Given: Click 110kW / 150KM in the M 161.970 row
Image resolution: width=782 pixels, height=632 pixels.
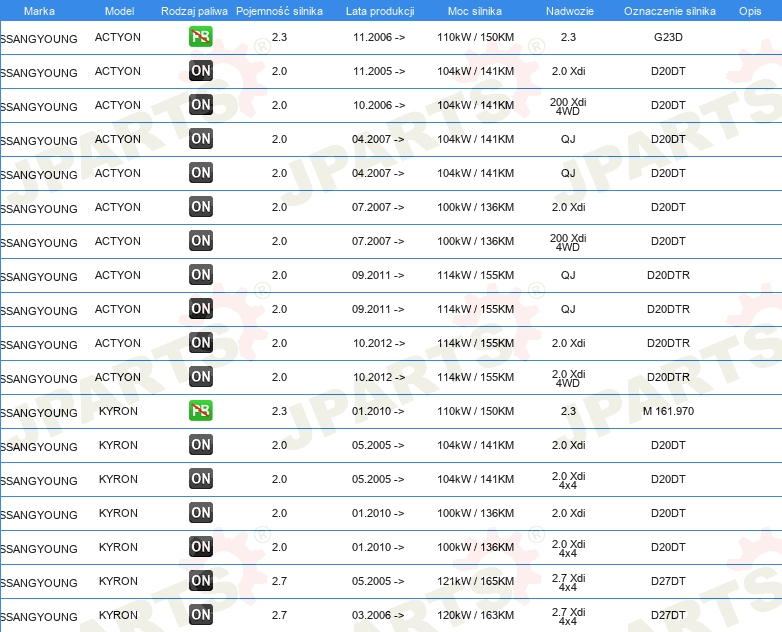Looking at the screenshot, I should click(x=475, y=411).
